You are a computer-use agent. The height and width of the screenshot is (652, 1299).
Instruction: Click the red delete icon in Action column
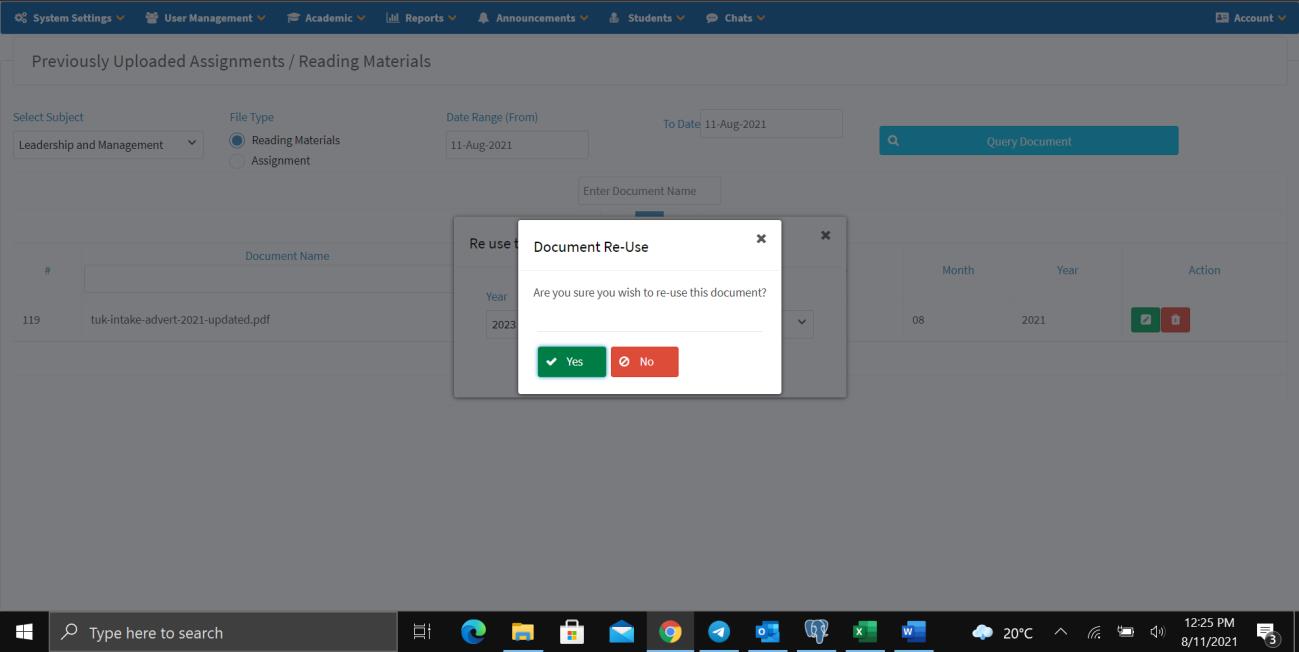[x=1174, y=318]
